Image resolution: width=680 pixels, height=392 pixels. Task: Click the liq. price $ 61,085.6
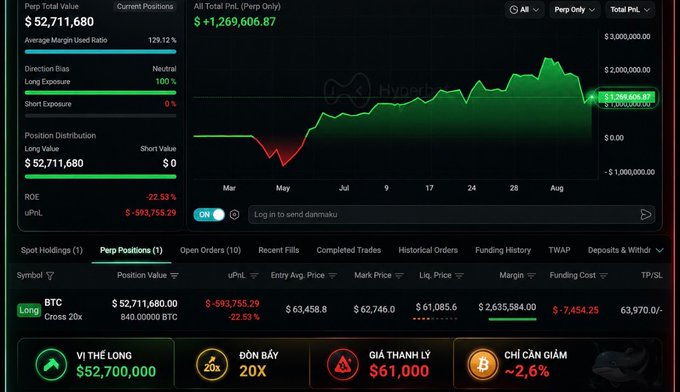[436, 307]
